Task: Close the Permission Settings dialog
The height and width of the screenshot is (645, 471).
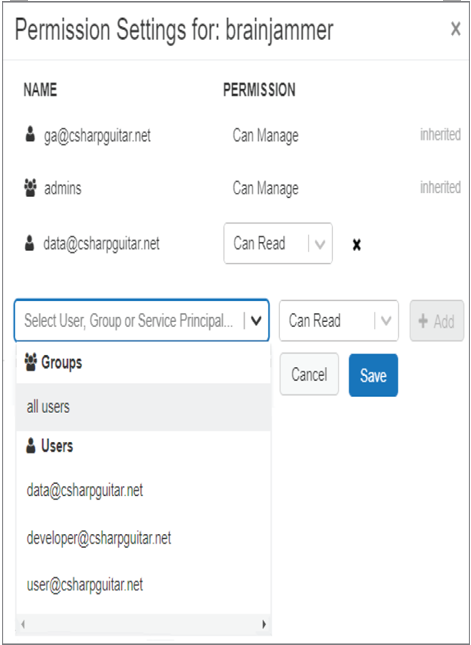Action: [455, 29]
